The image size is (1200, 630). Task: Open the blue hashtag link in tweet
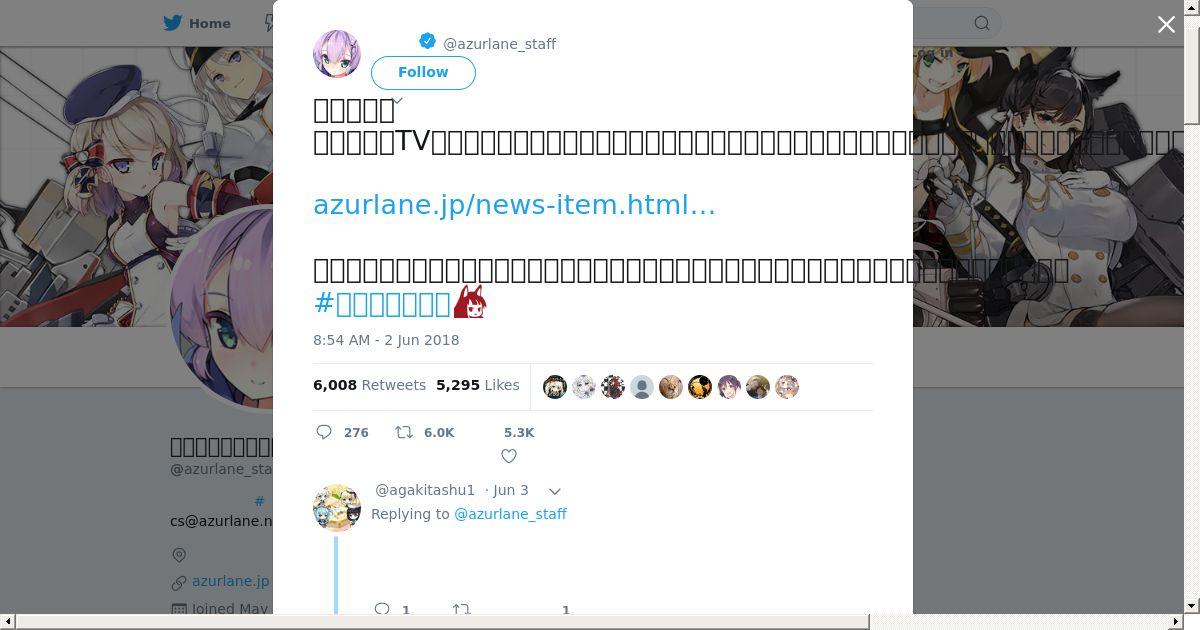[x=382, y=303]
